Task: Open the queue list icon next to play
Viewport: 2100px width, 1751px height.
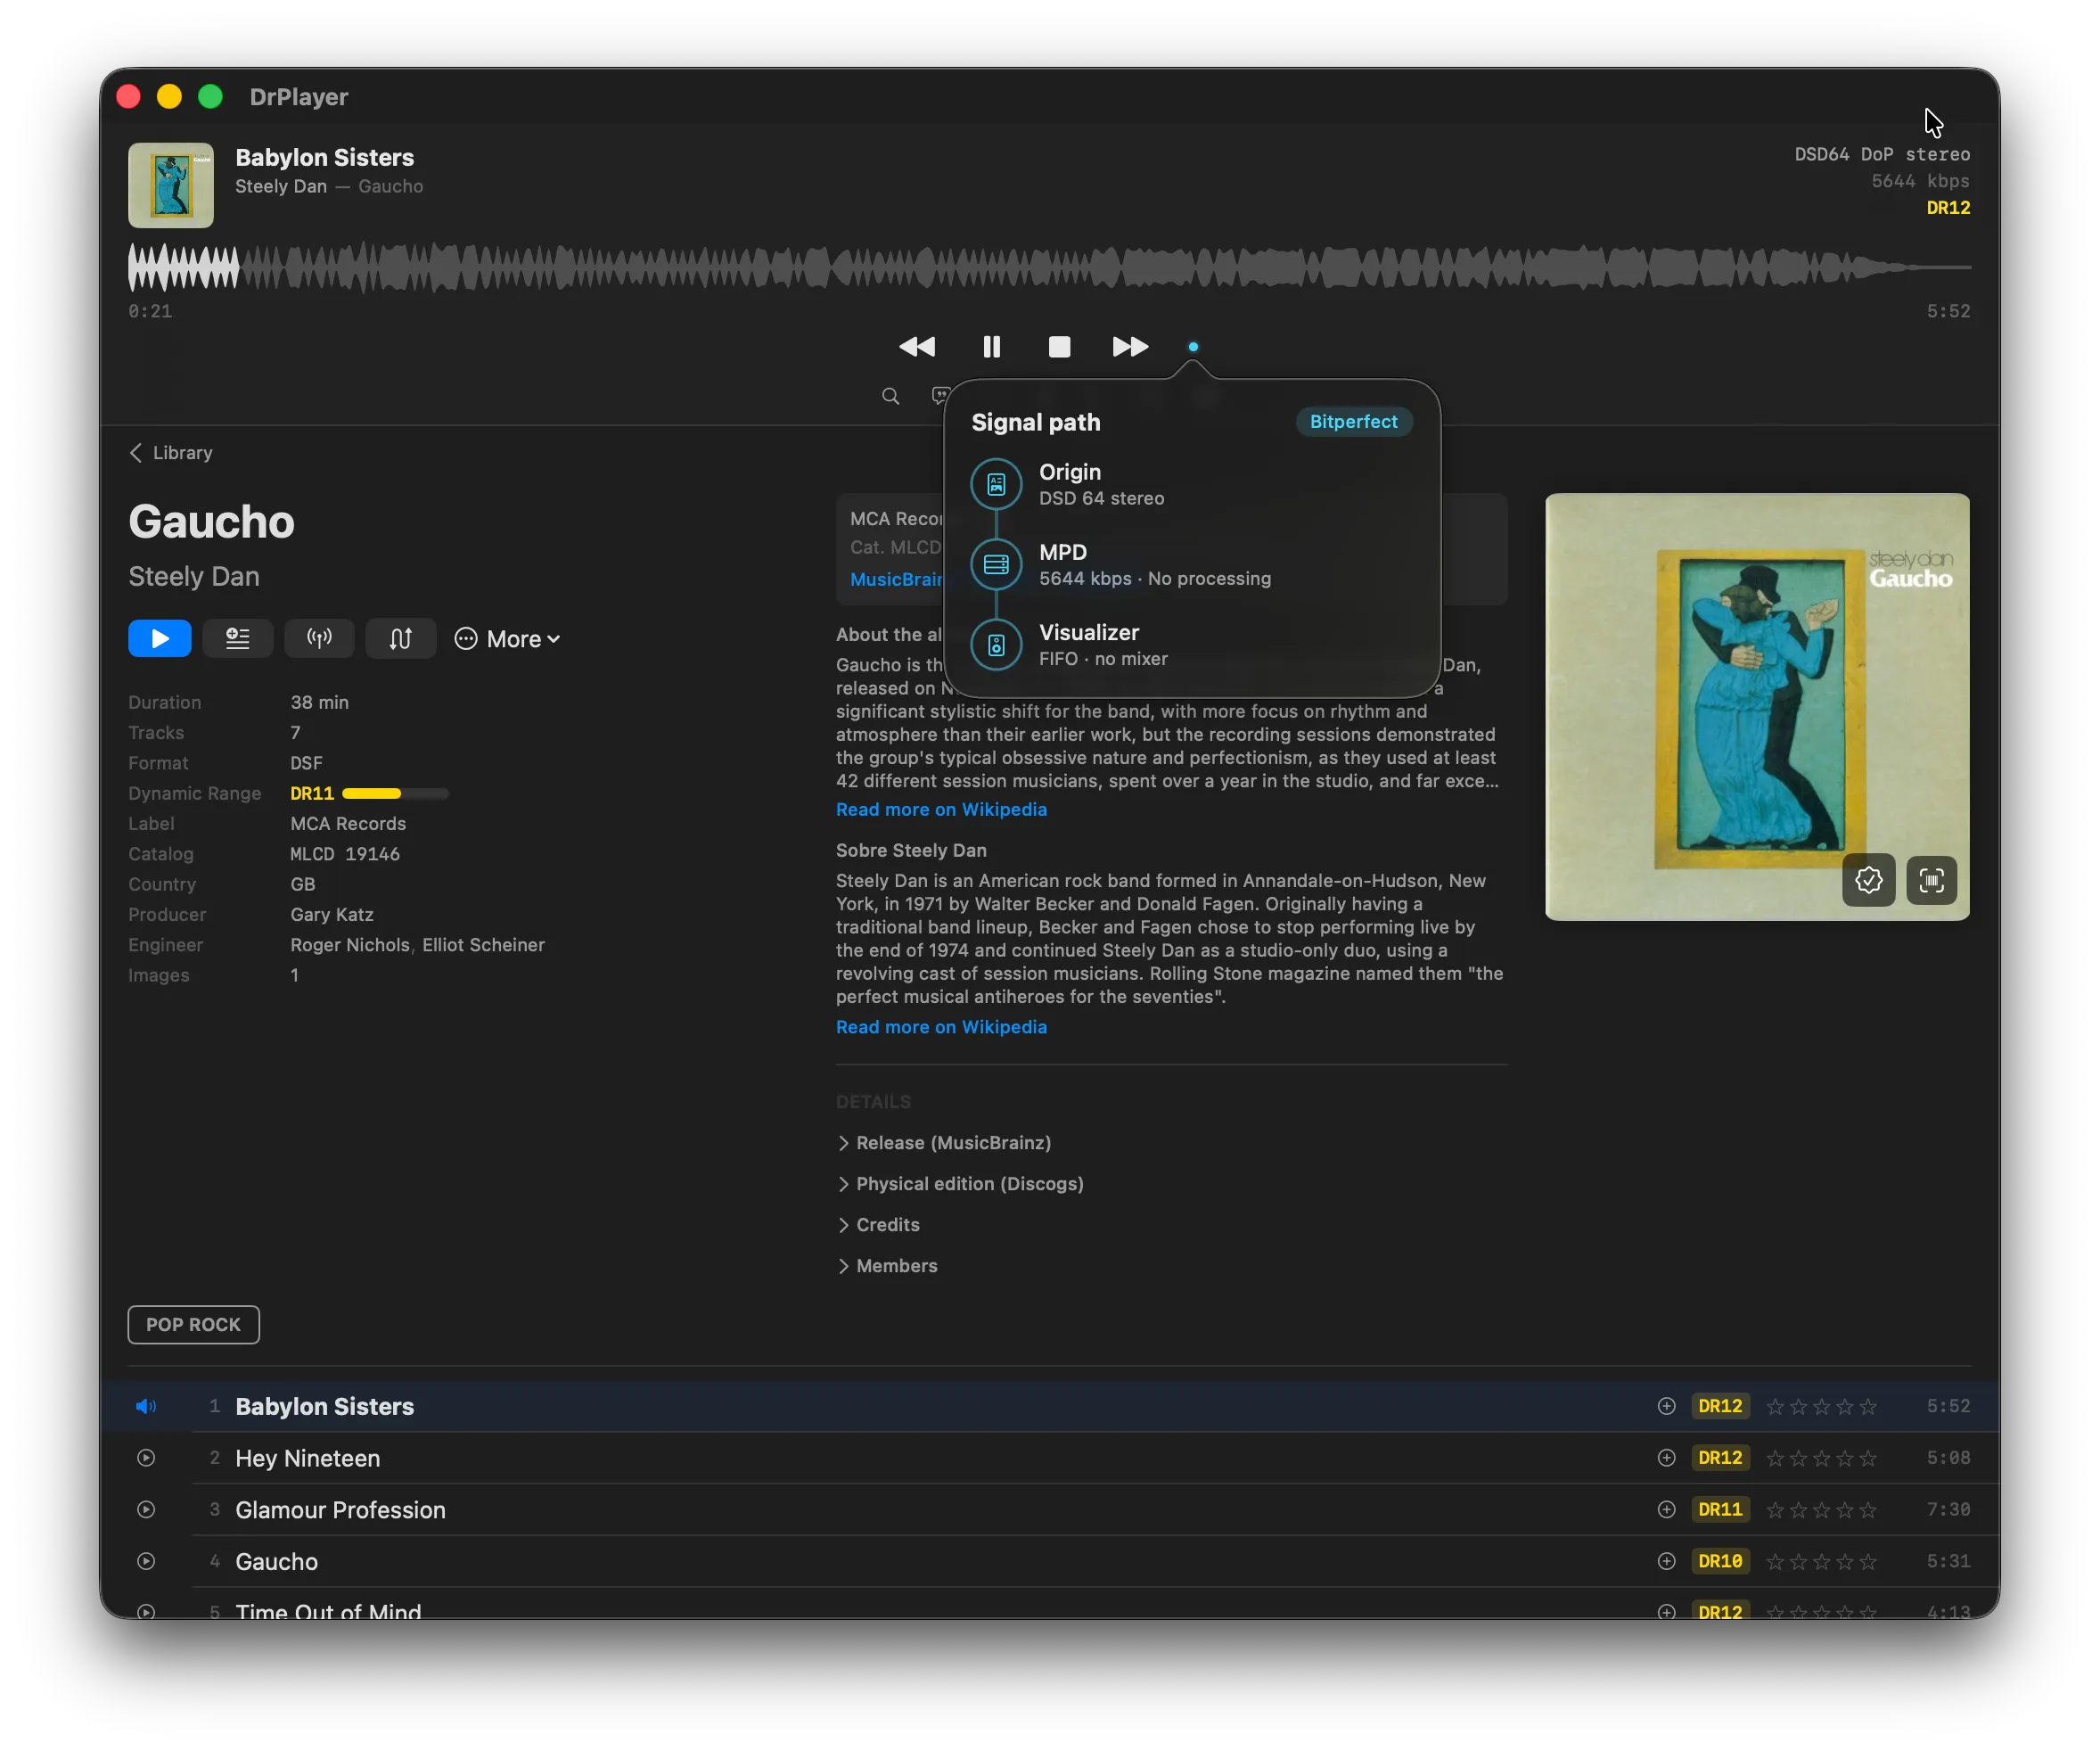Action: [238, 639]
